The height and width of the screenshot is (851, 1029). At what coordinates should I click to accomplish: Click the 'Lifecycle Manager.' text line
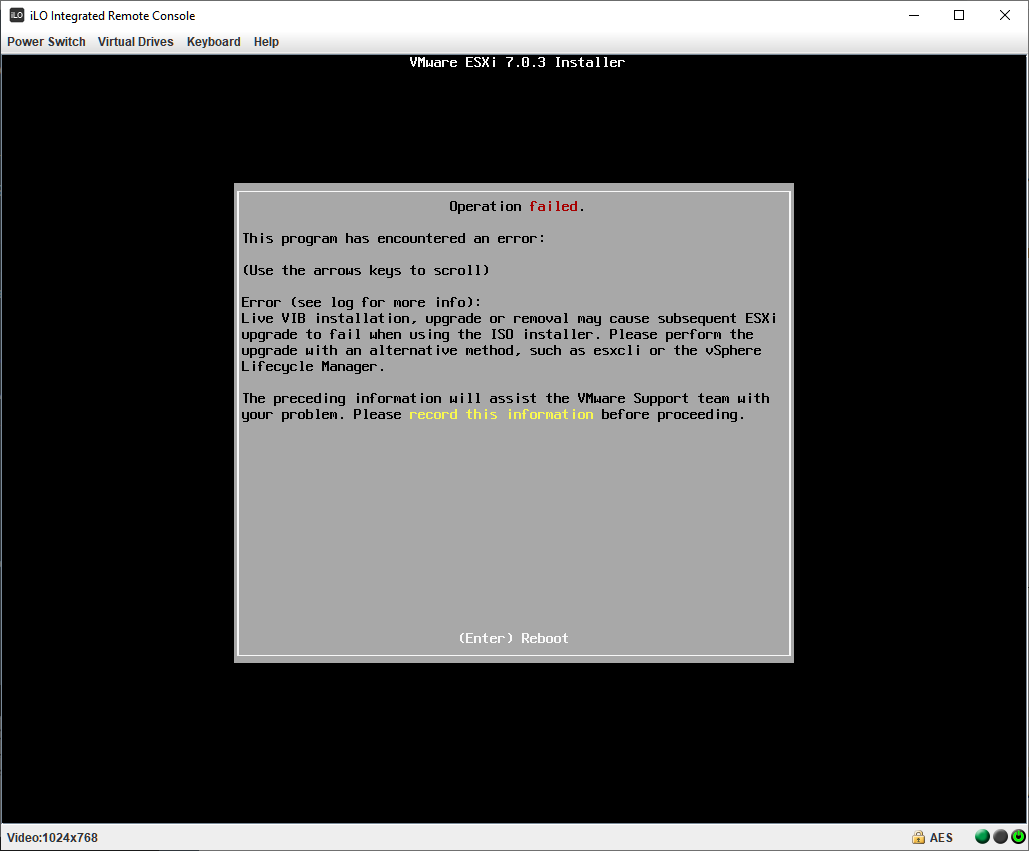point(312,366)
